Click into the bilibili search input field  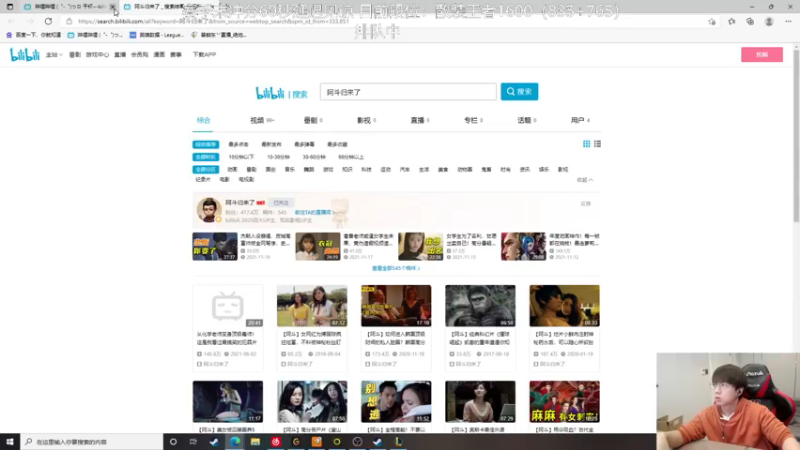tap(408, 92)
